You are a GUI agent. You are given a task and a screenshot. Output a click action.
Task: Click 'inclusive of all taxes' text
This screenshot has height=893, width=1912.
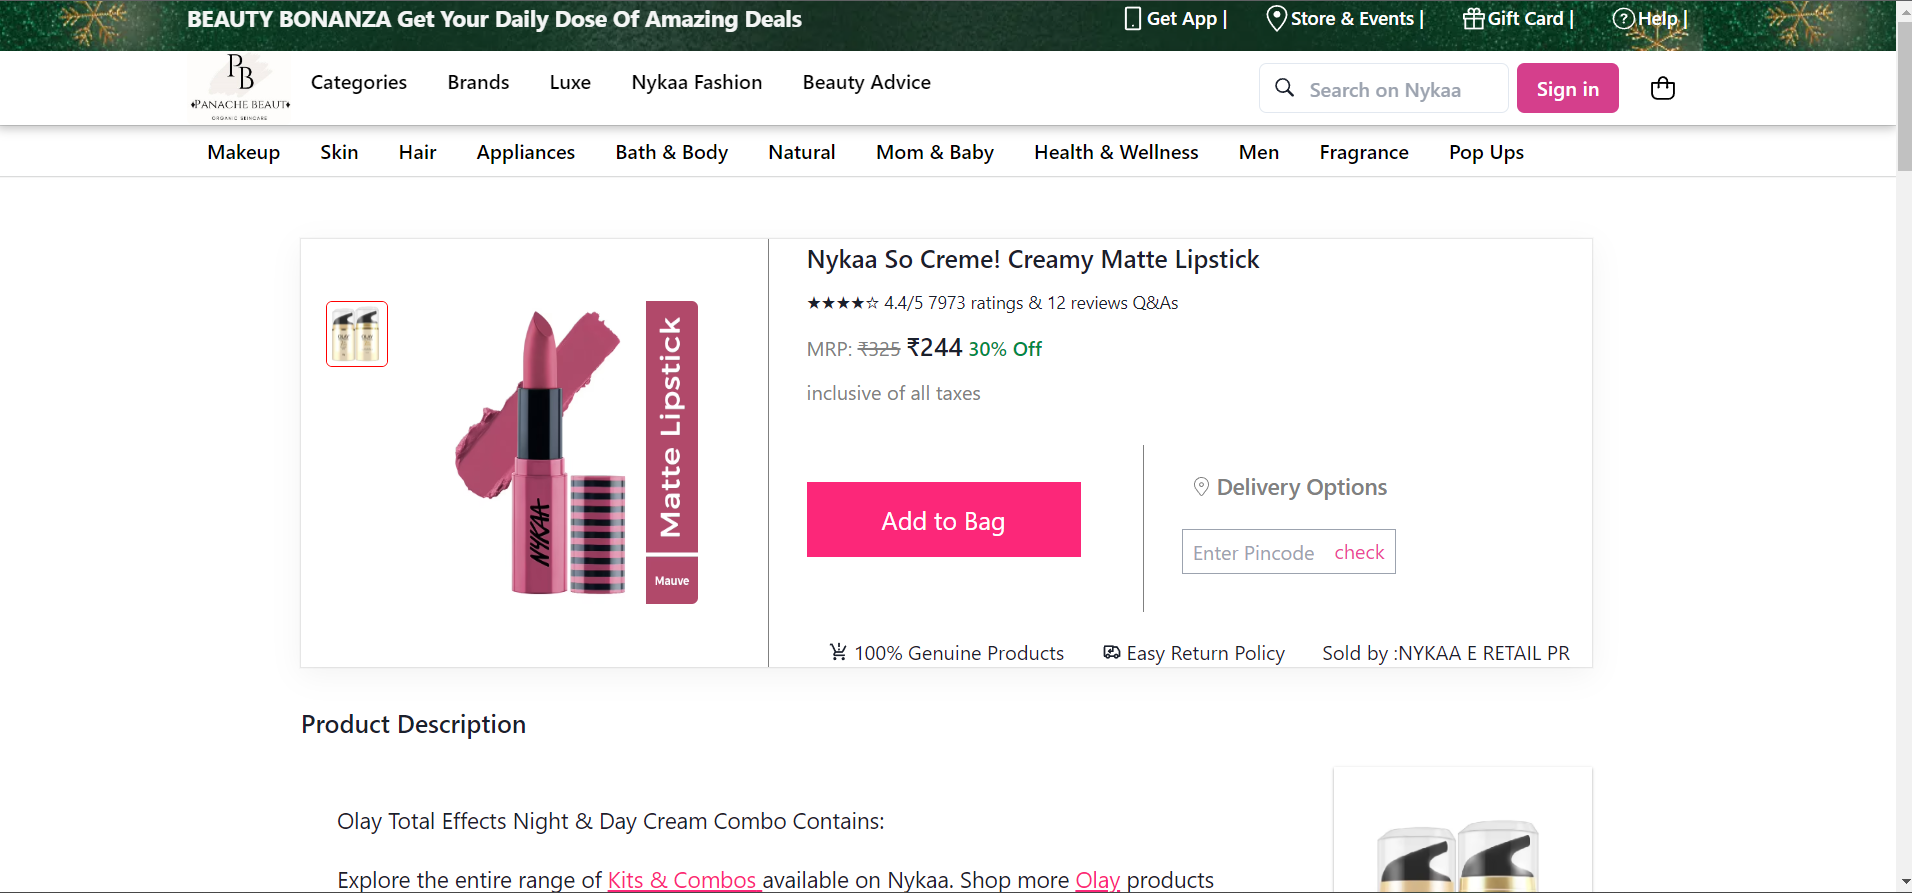[x=894, y=393]
